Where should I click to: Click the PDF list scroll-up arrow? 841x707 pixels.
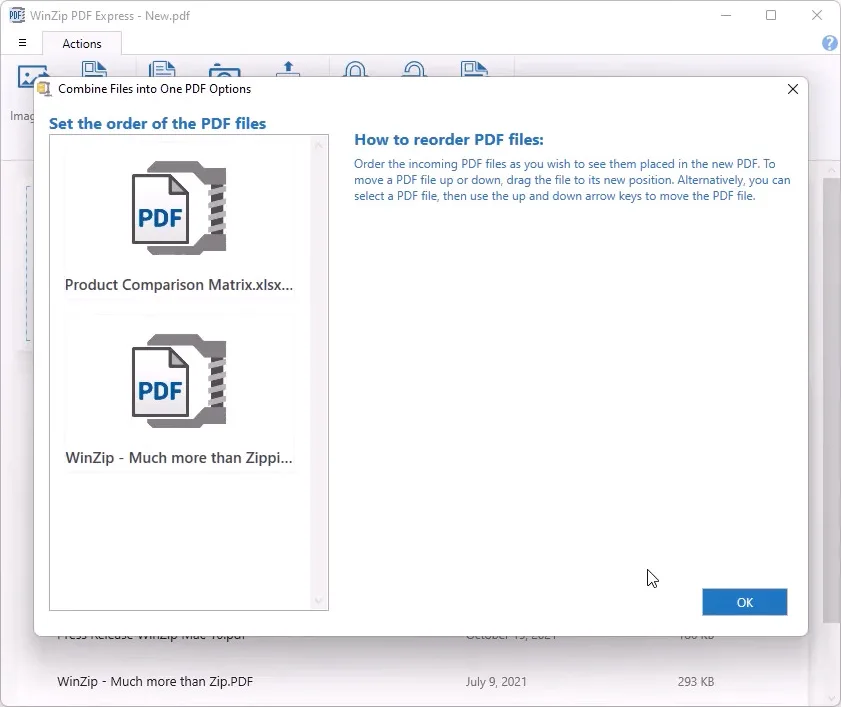coord(319,145)
